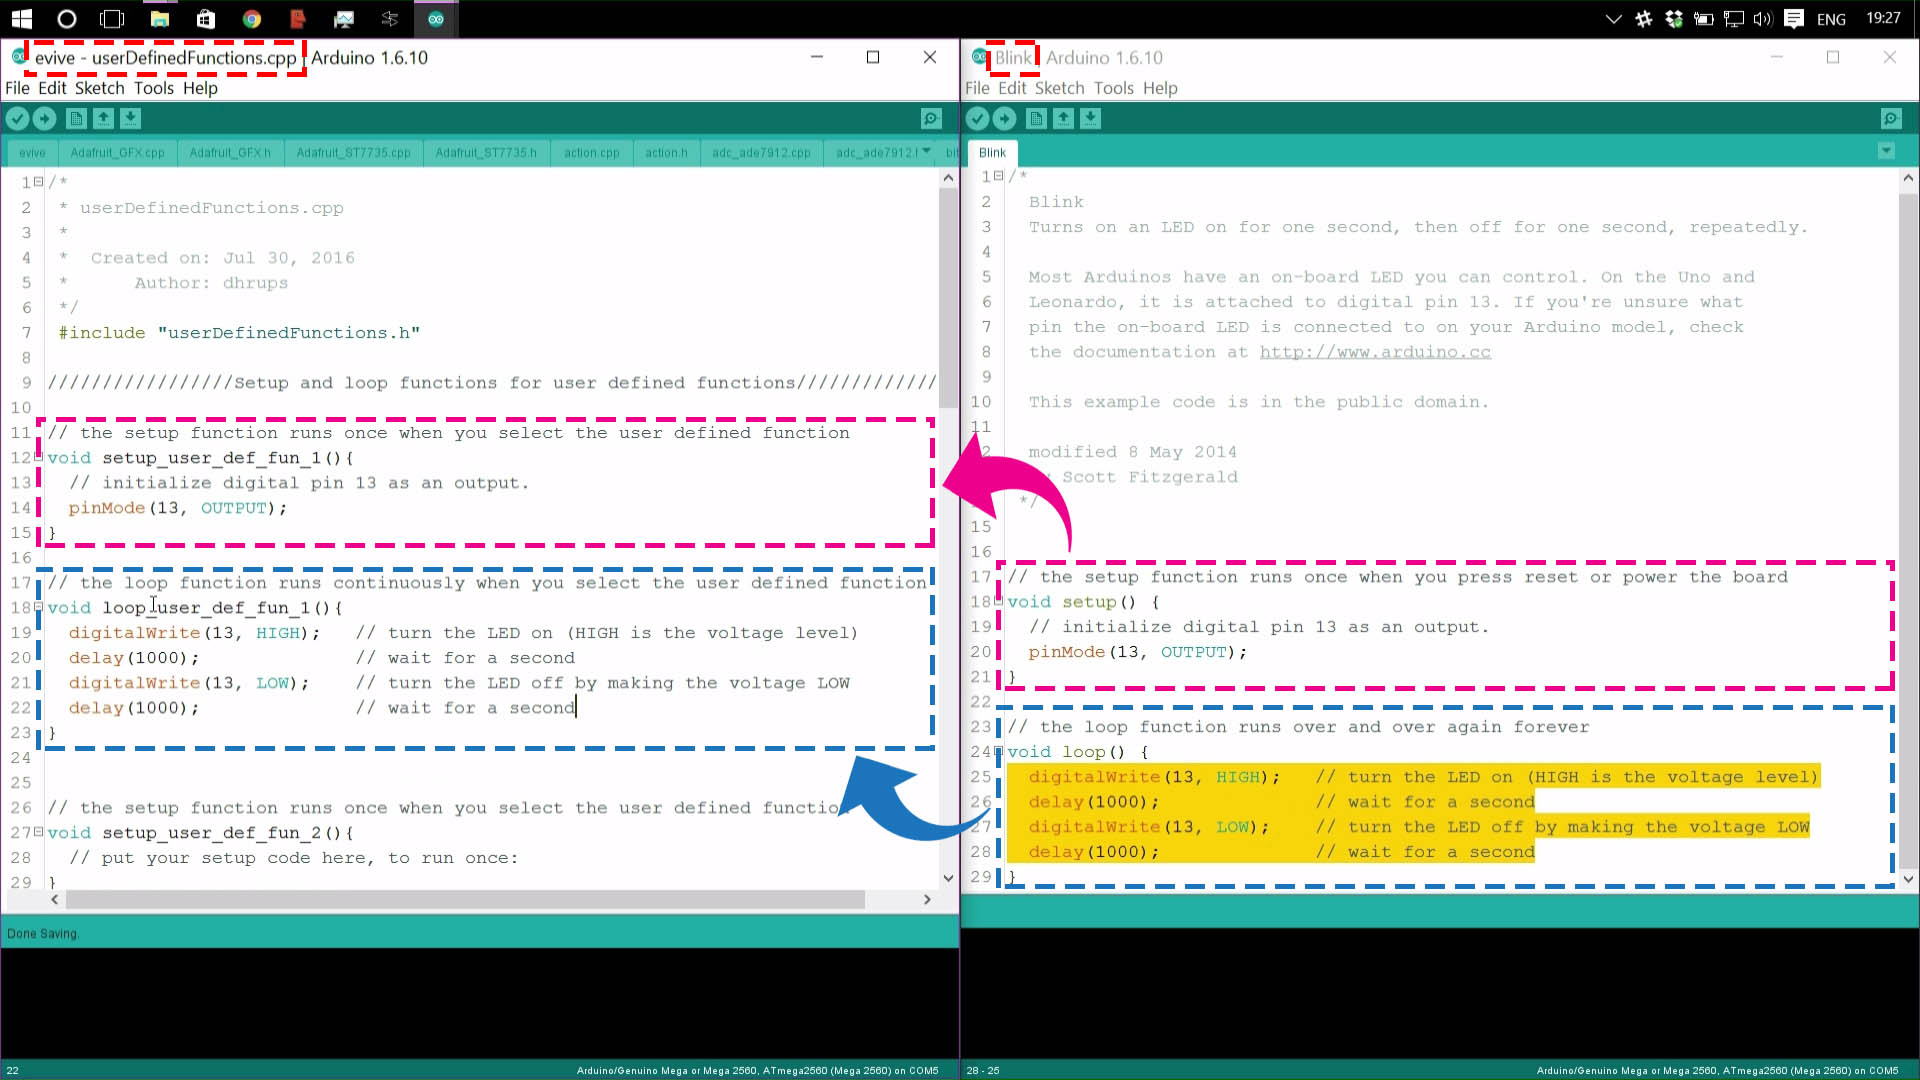The height and width of the screenshot is (1080, 1920).
Task: Show hidden tray icons chevron
Action: pos(1613,18)
